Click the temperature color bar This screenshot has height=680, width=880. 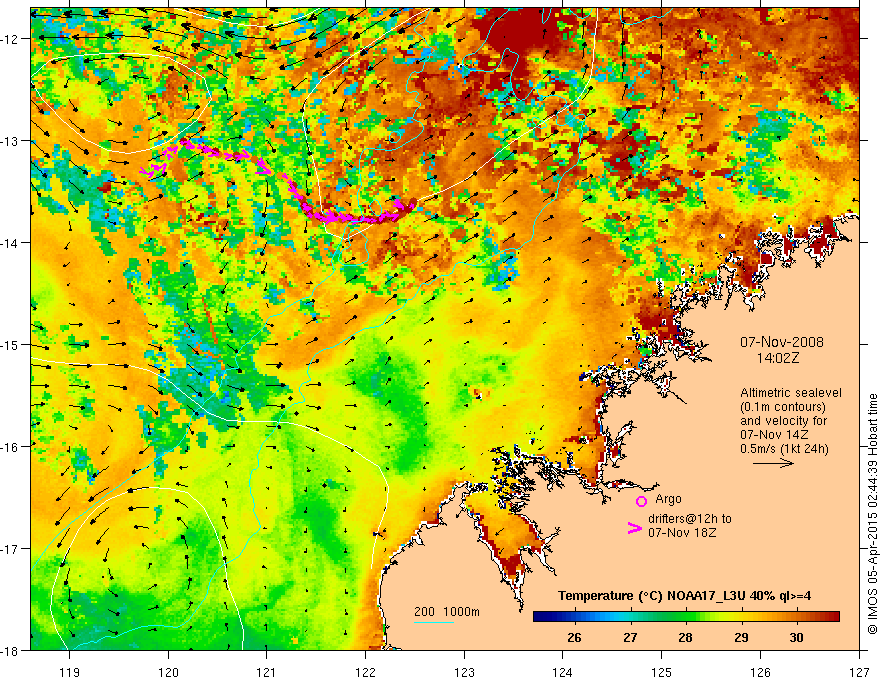coord(686,617)
